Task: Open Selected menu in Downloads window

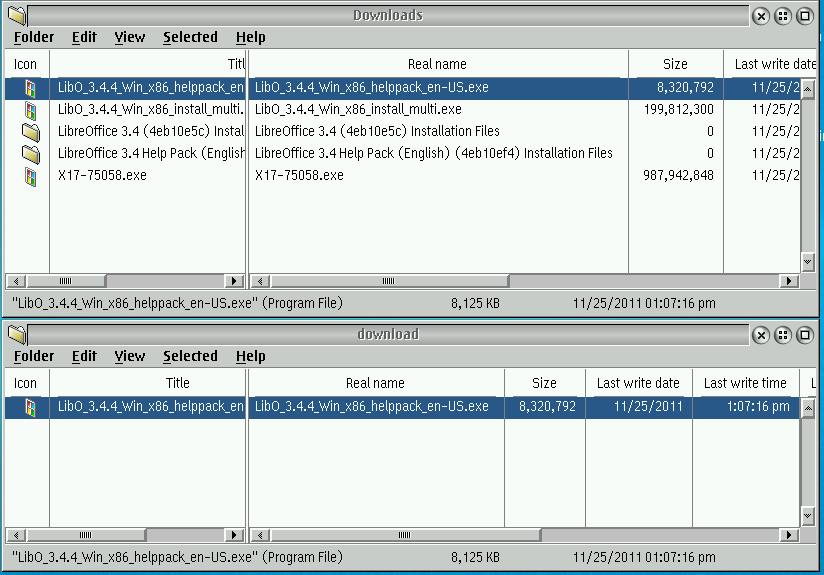Action: tap(190, 37)
